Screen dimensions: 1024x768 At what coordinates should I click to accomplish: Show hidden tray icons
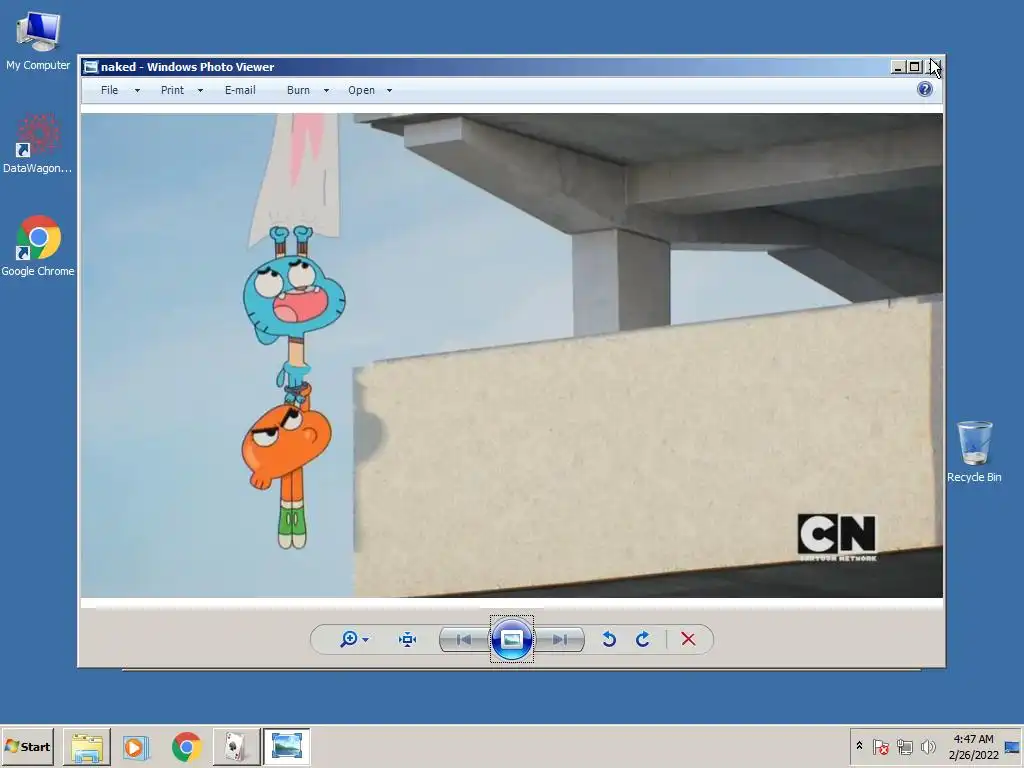pos(859,746)
